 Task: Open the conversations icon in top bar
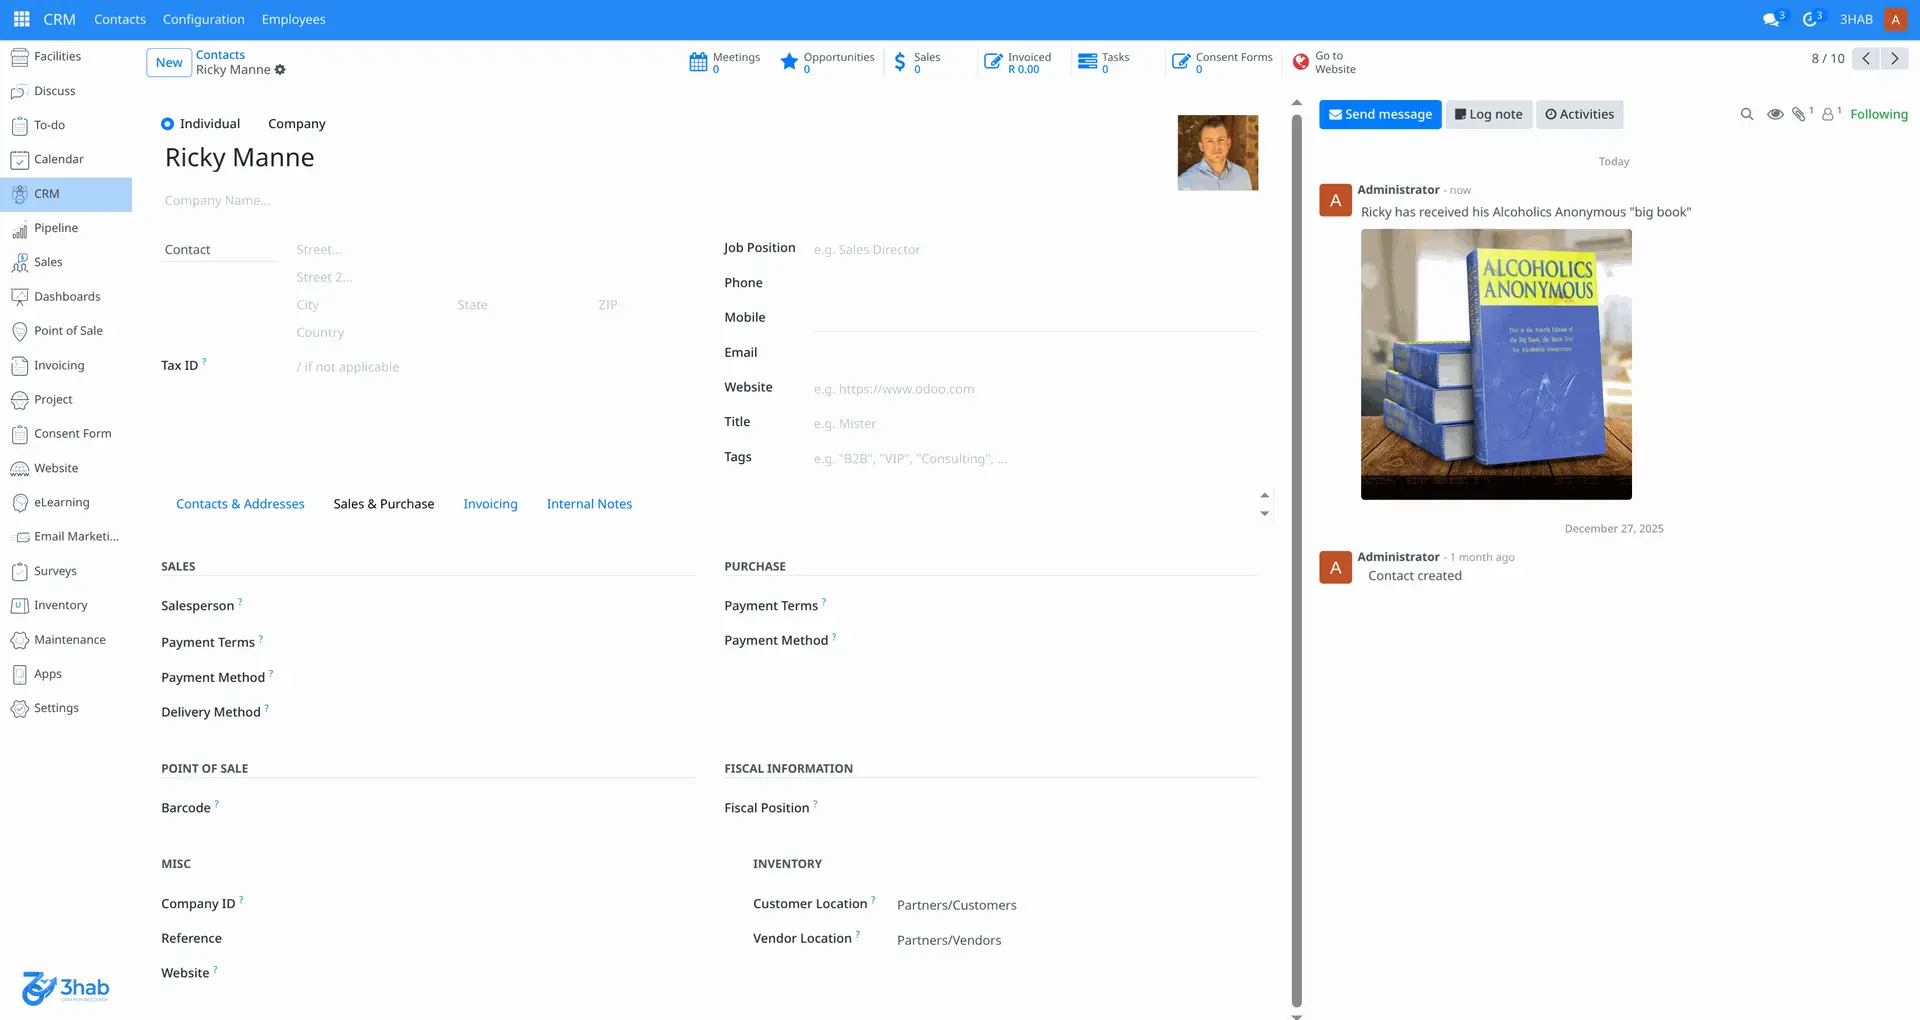click(x=1770, y=19)
